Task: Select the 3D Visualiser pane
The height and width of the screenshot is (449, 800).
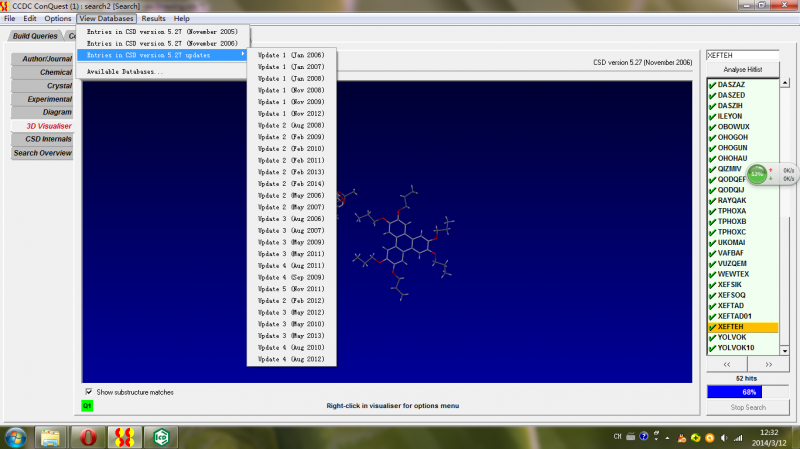Action: pos(42,126)
